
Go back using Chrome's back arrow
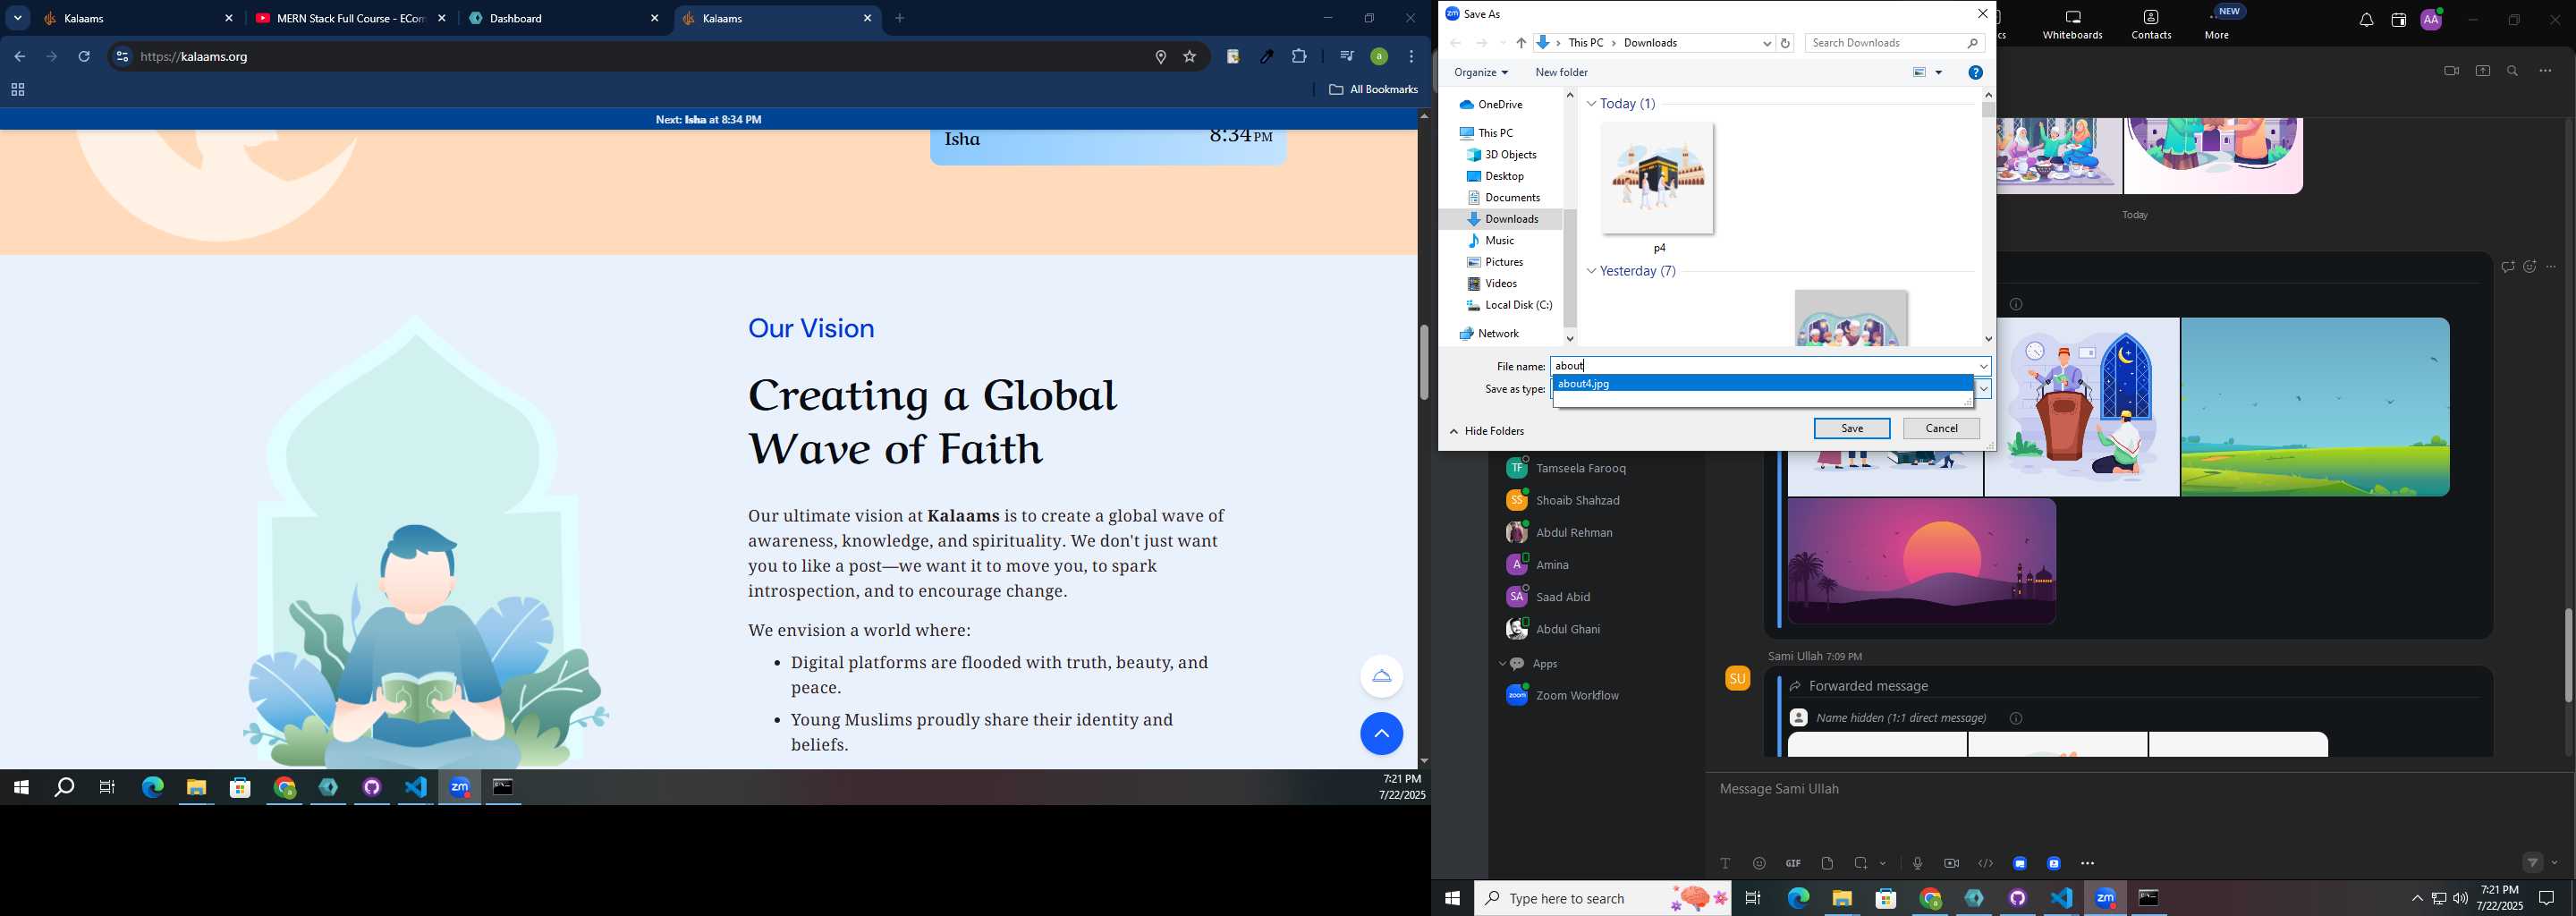(x=20, y=57)
